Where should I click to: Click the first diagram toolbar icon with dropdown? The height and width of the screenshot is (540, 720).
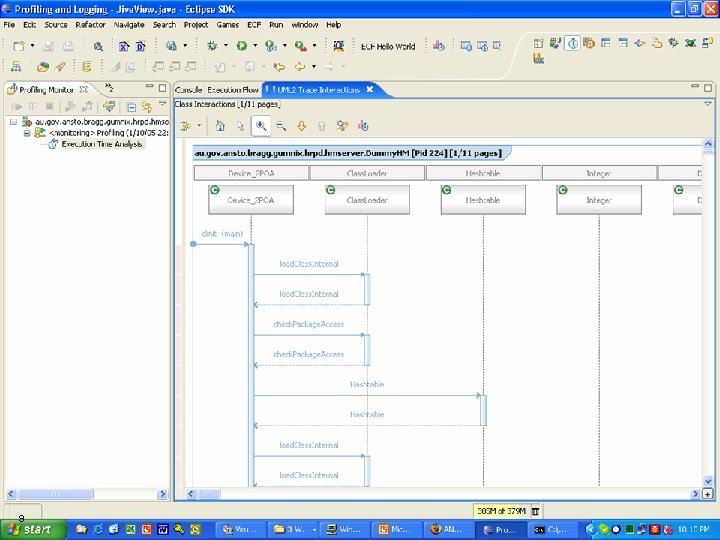pyautogui.click(x=186, y=126)
